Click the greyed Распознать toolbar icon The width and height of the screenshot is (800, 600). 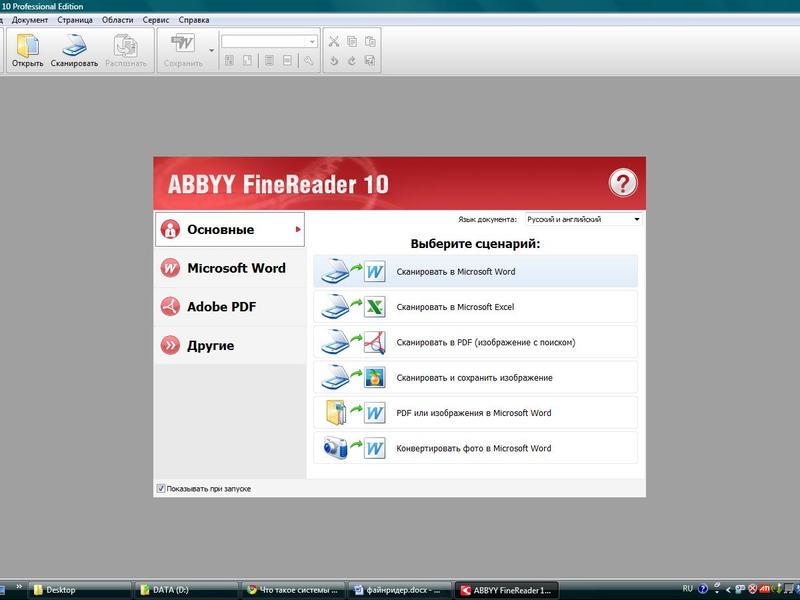coord(126,45)
